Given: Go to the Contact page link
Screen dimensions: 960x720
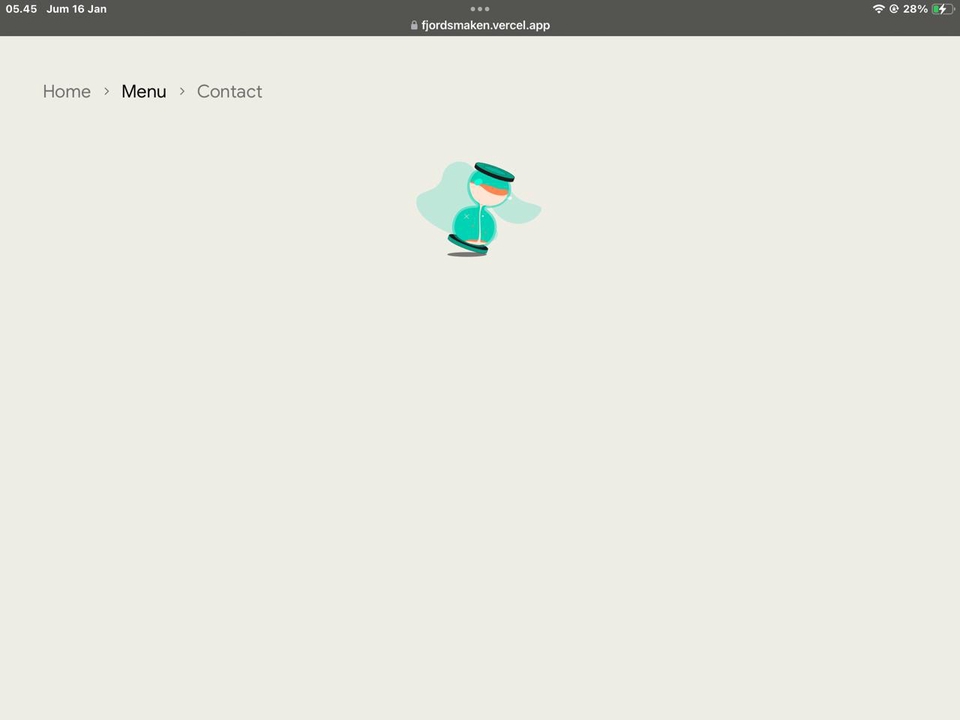Looking at the screenshot, I should coord(229,91).
